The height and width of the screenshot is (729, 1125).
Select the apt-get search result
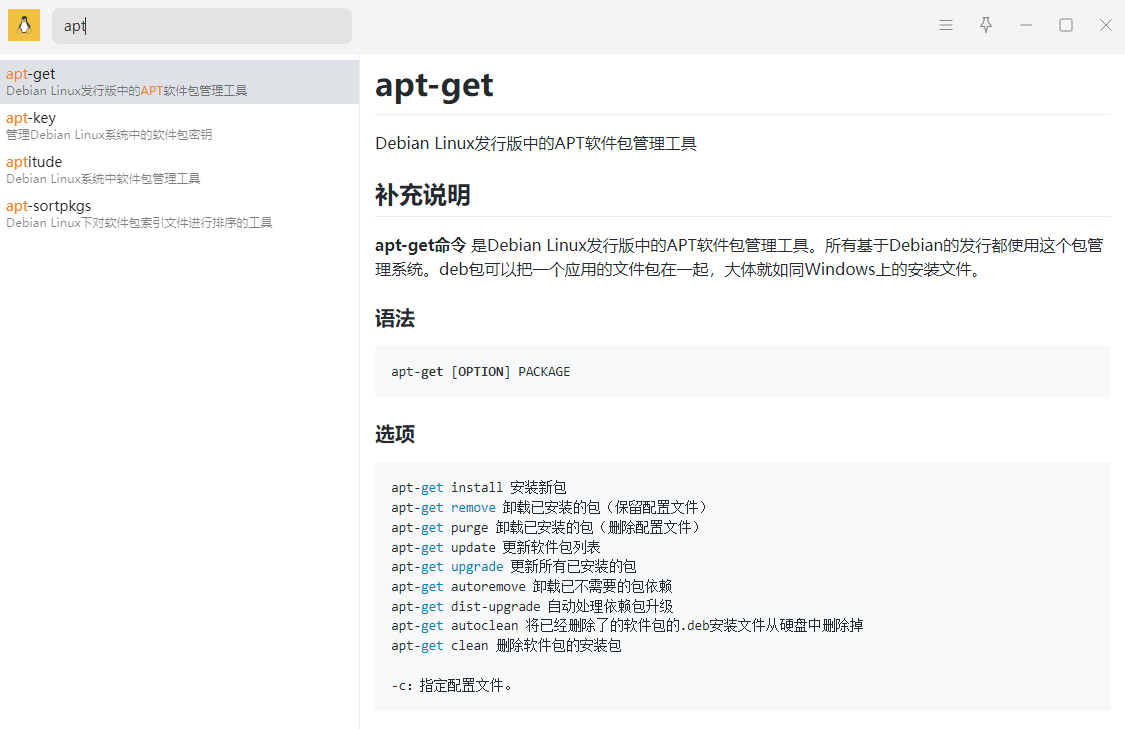[179, 82]
